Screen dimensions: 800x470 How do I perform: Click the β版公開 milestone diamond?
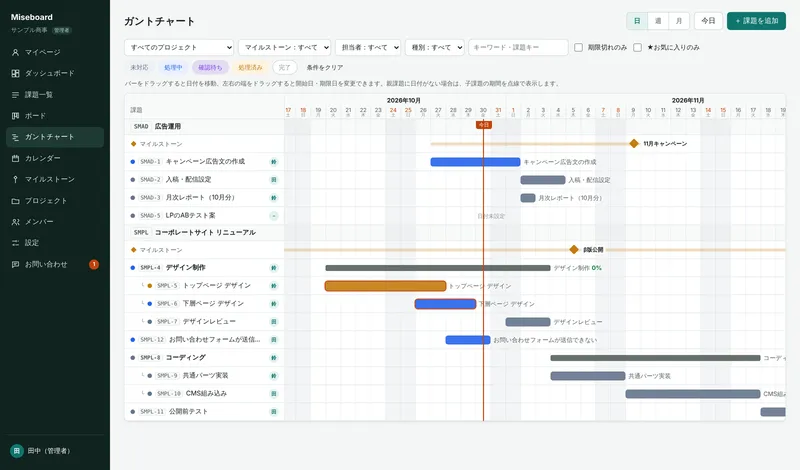(574, 250)
